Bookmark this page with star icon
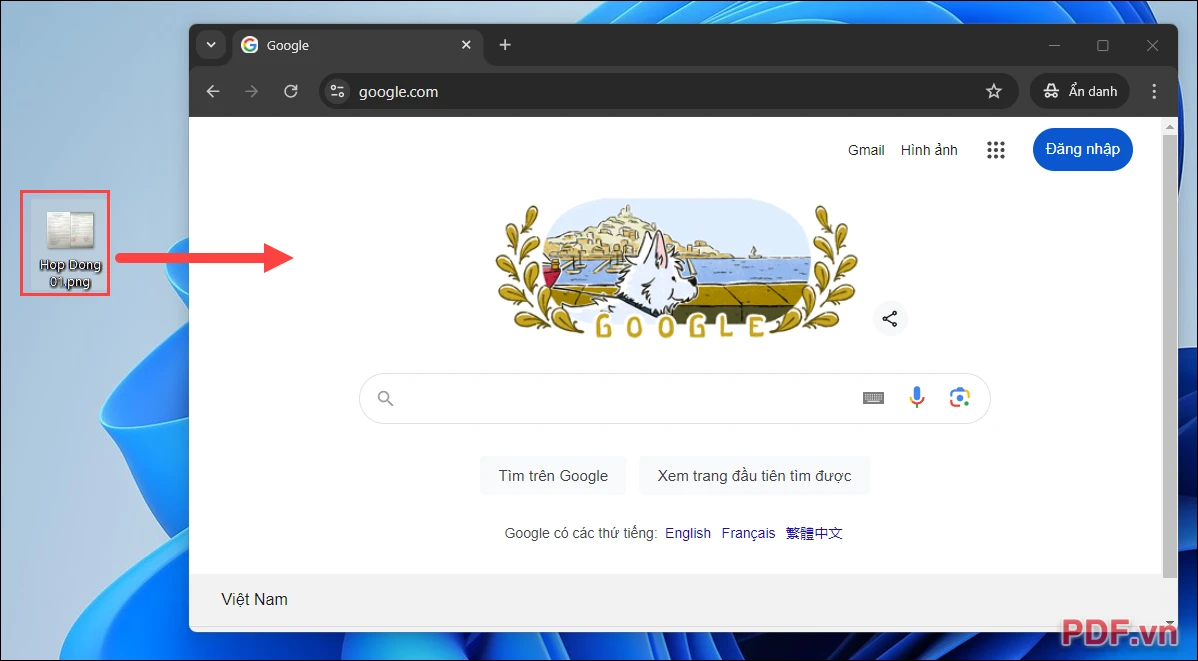1198x661 pixels. pos(993,92)
